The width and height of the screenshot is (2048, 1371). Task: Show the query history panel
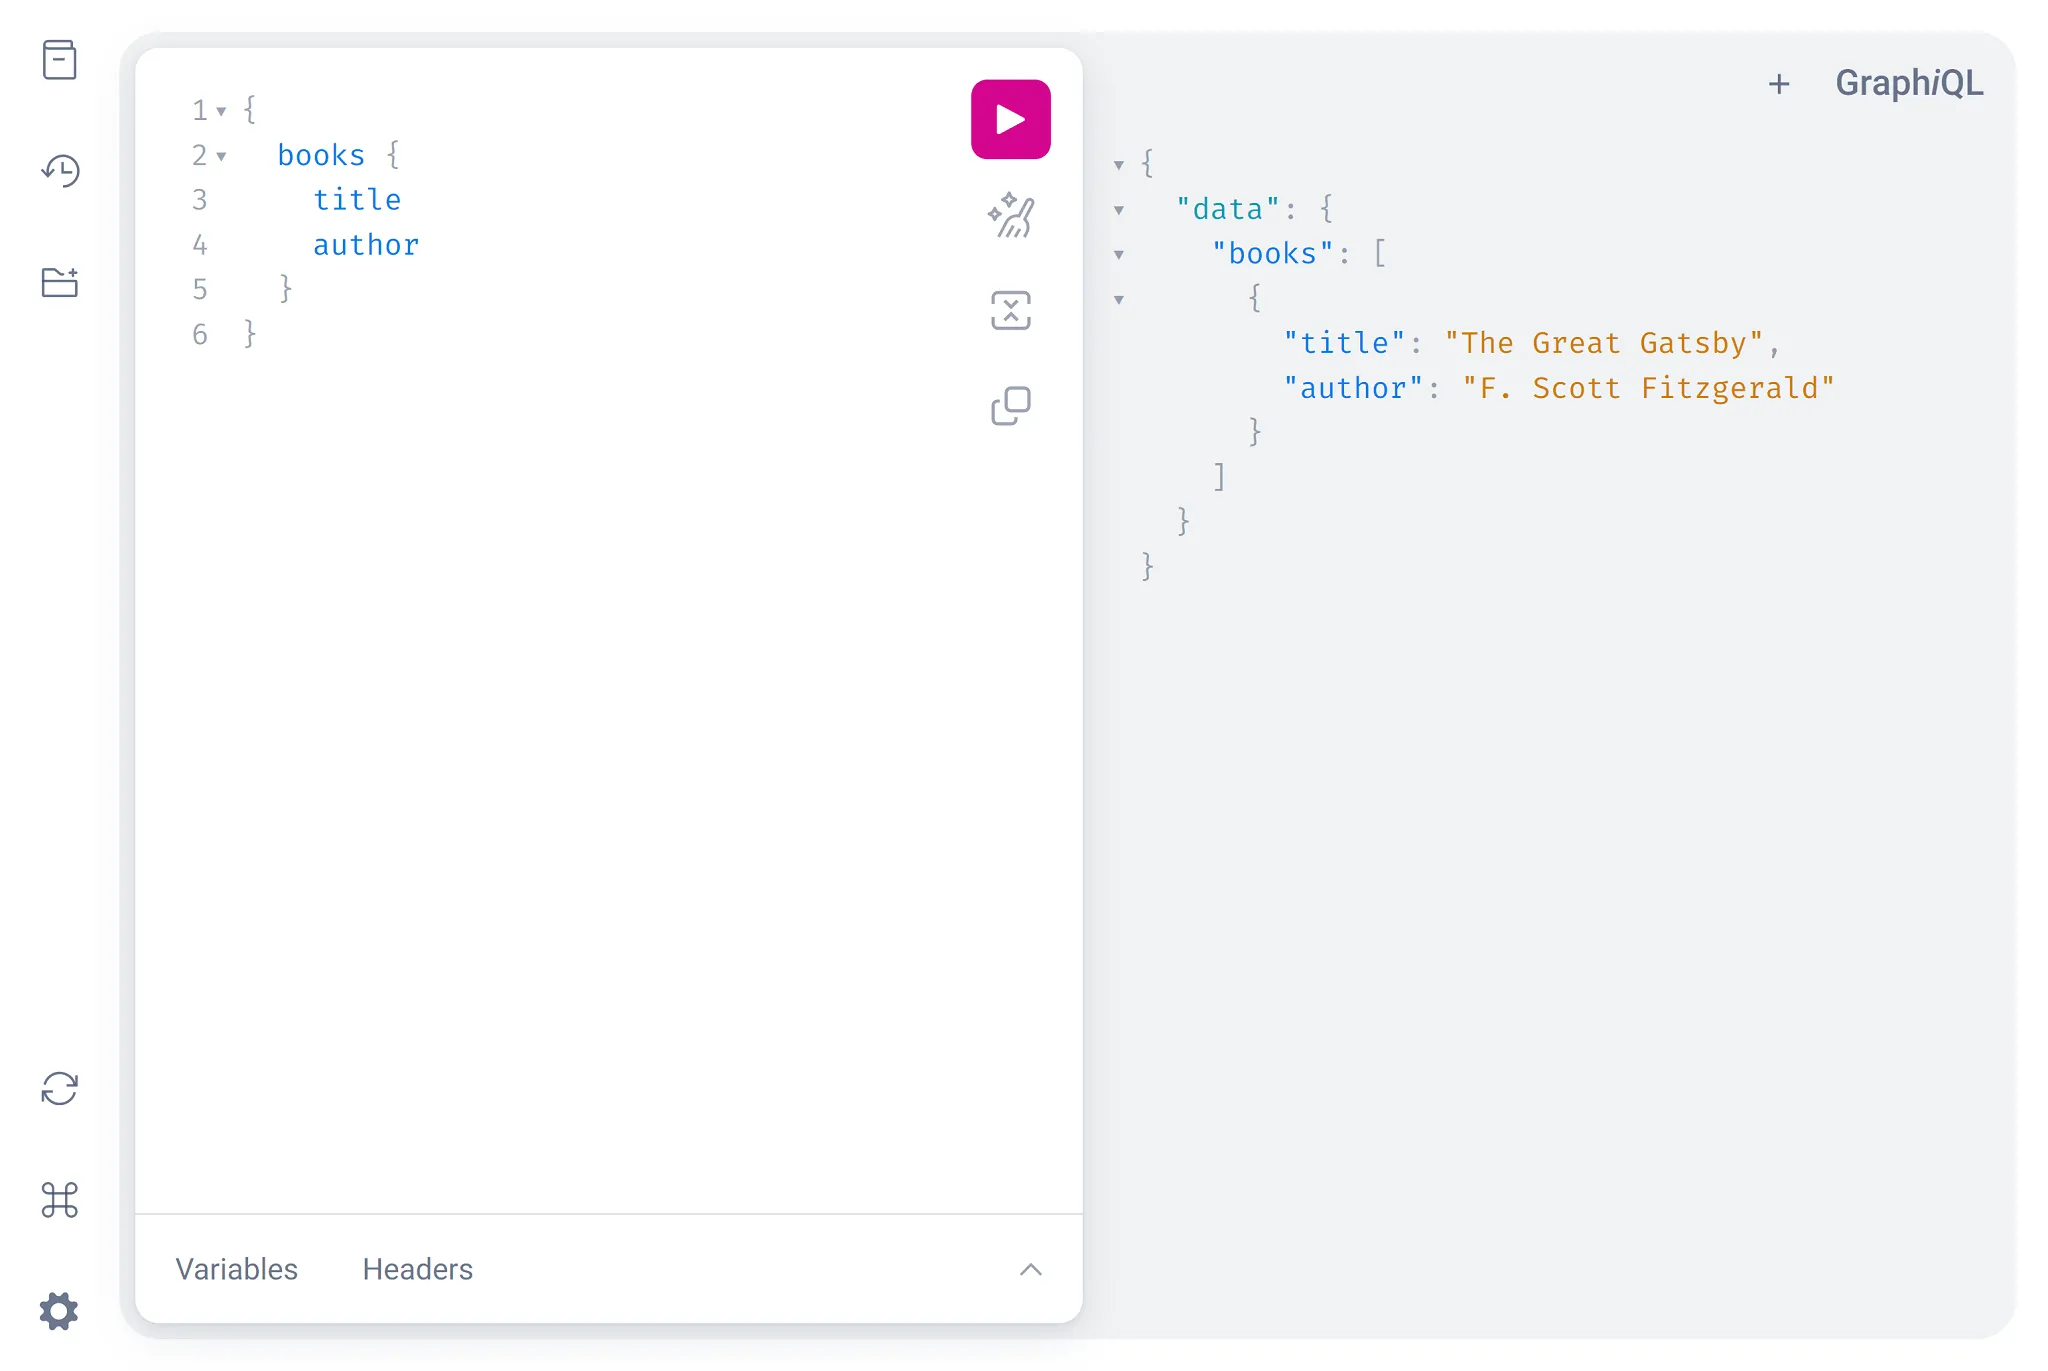point(60,171)
